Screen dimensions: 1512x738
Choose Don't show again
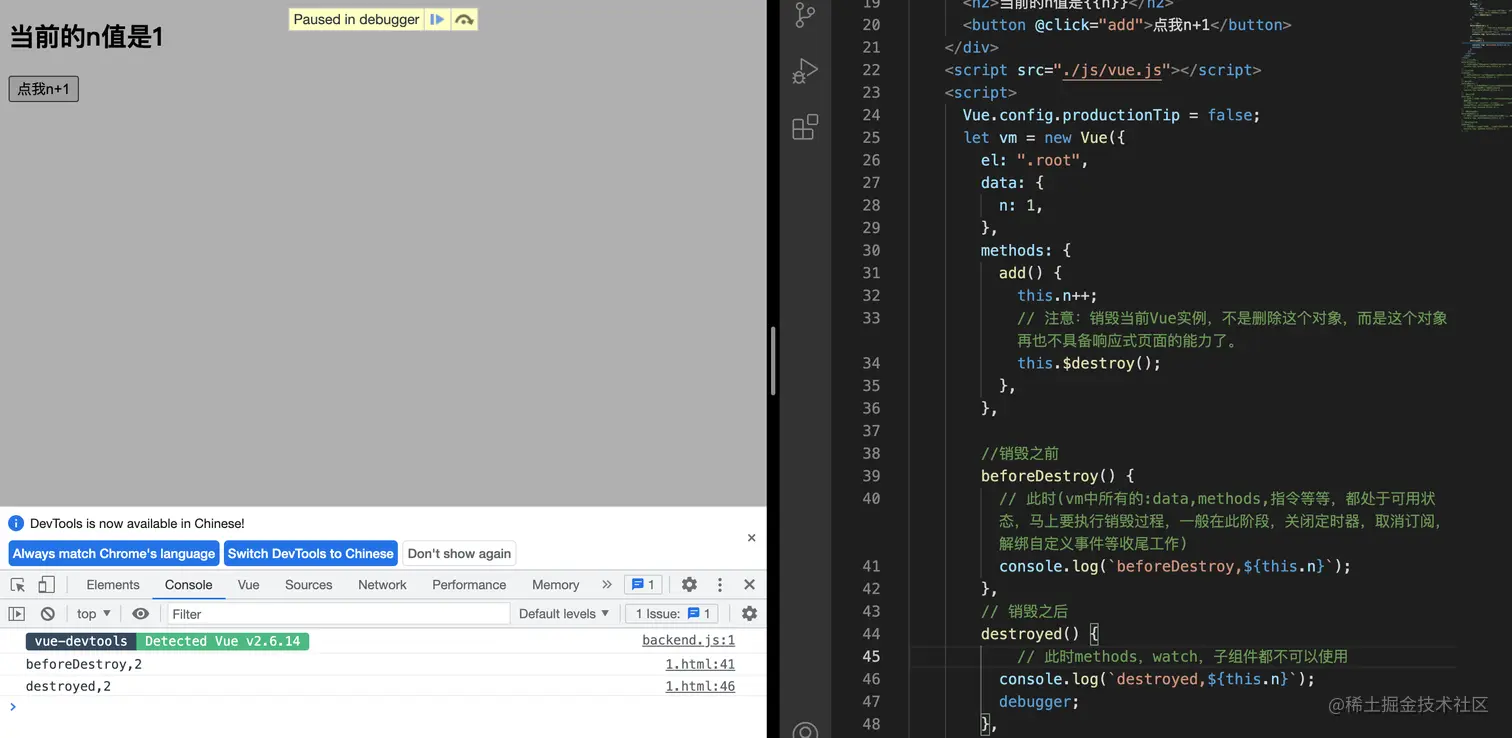click(459, 554)
